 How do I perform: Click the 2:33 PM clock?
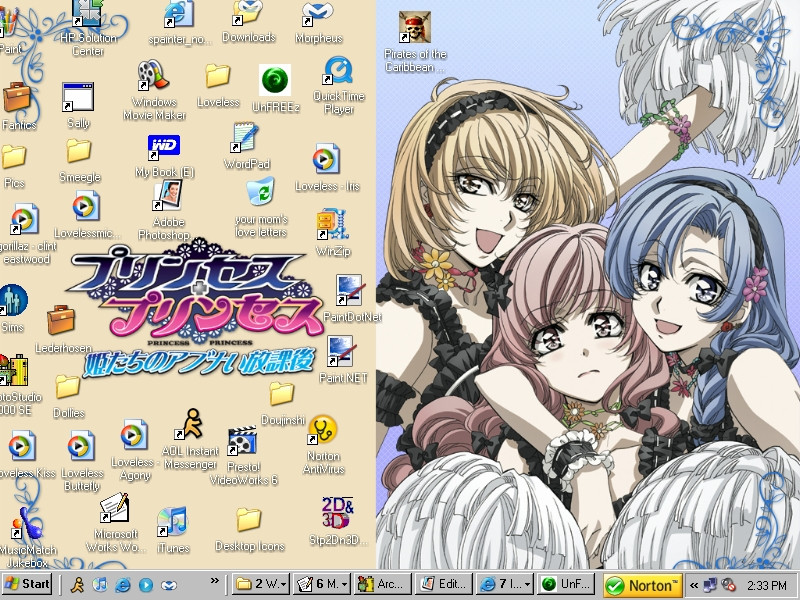(766, 585)
